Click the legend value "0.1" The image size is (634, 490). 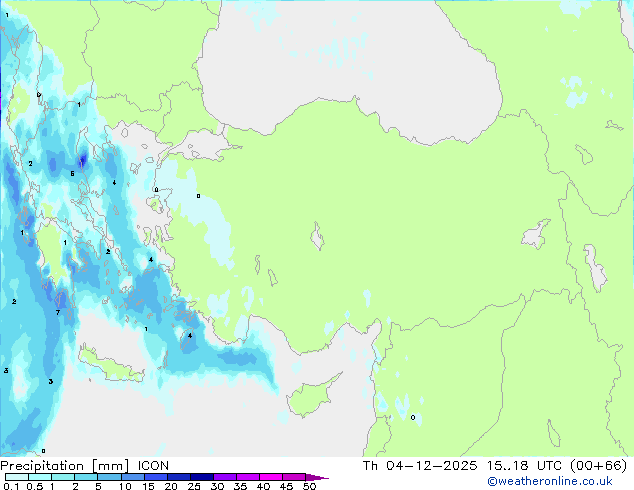[11, 486]
